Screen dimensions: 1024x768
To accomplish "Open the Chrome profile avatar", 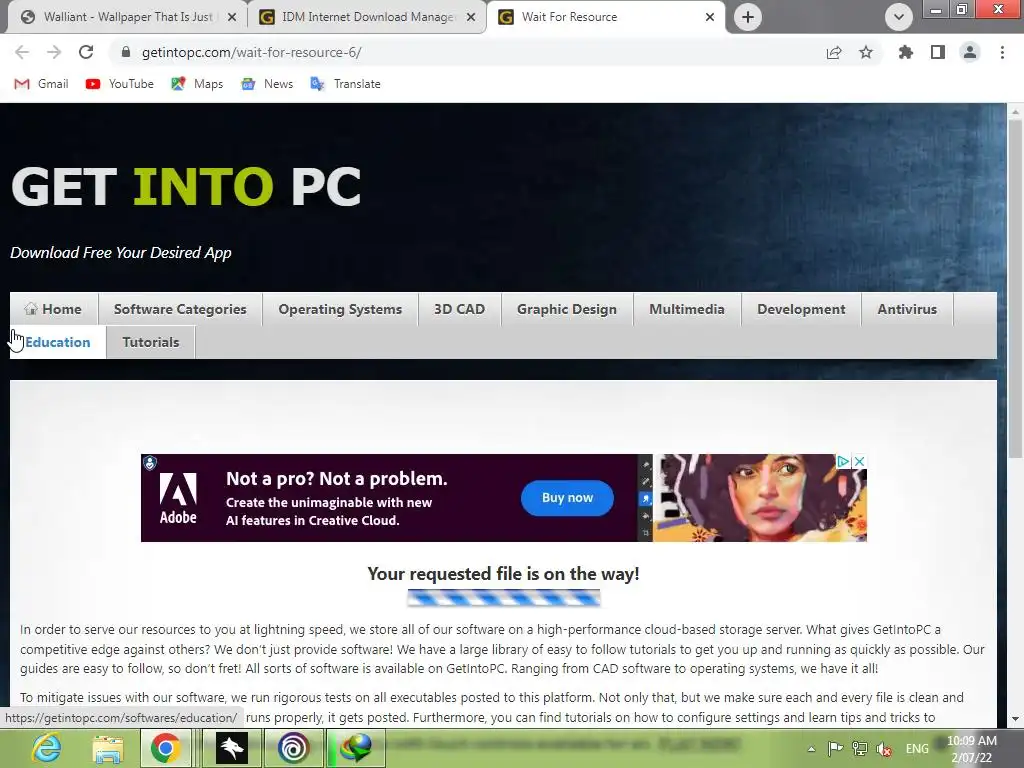I will [x=970, y=52].
